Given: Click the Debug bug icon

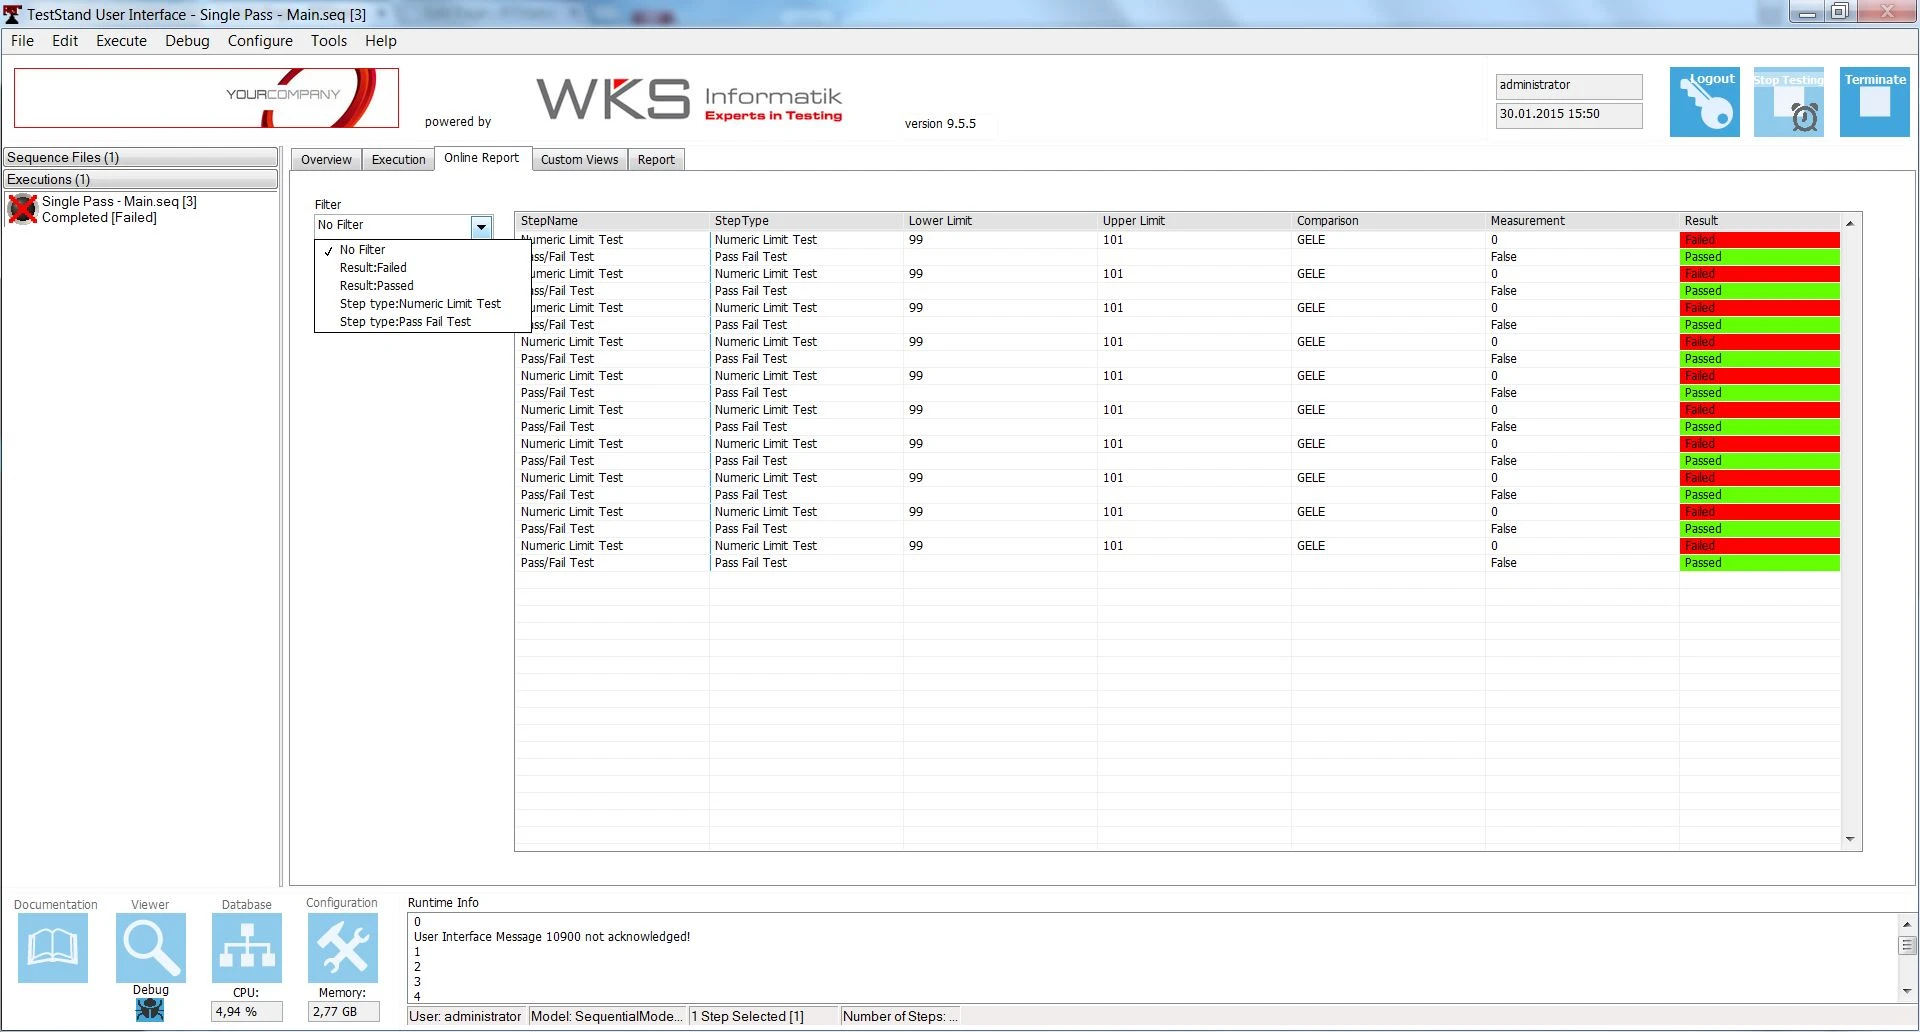Looking at the screenshot, I should tap(150, 1010).
